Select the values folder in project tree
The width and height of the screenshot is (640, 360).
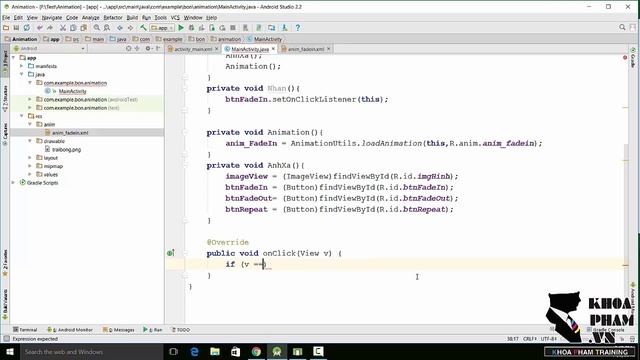[x=51, y=174]
